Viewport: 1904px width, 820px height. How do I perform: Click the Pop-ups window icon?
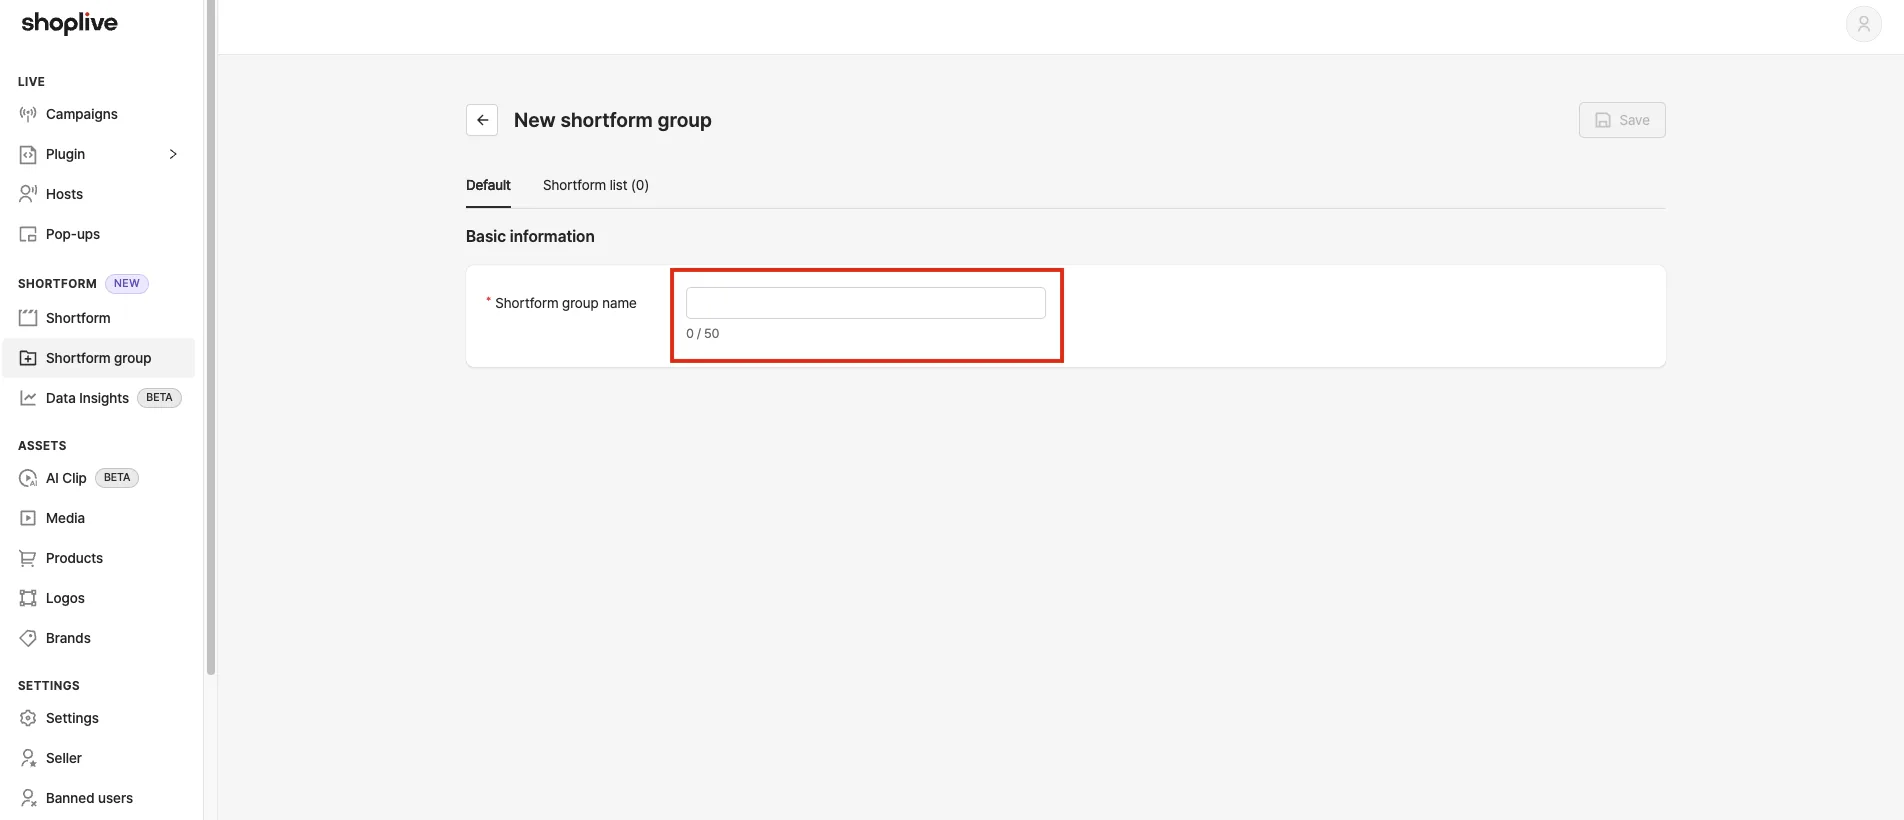click(28, 234)
